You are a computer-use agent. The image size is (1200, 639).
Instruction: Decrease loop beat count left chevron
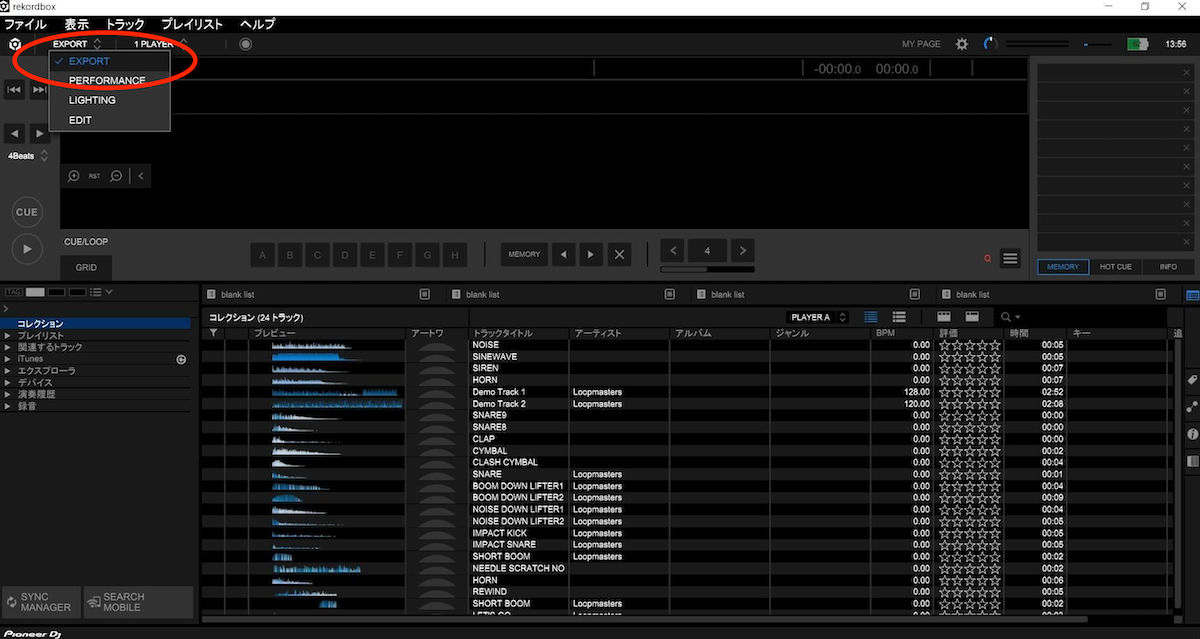click(x=674, y=251)
